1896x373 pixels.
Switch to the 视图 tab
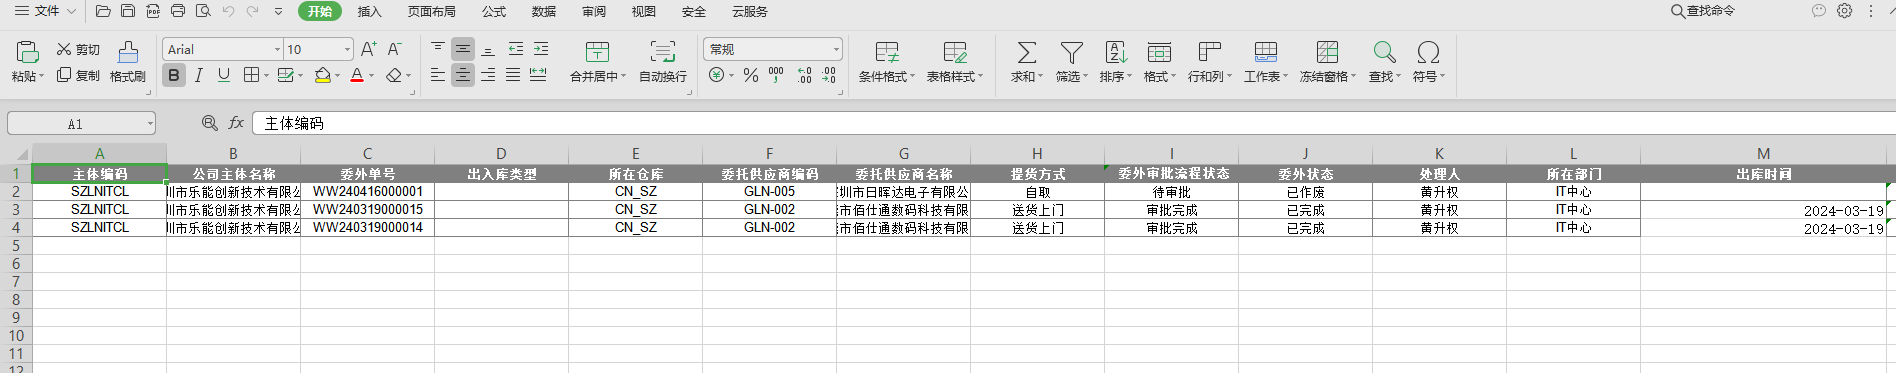pyautogui.click(x=644, y=11)
